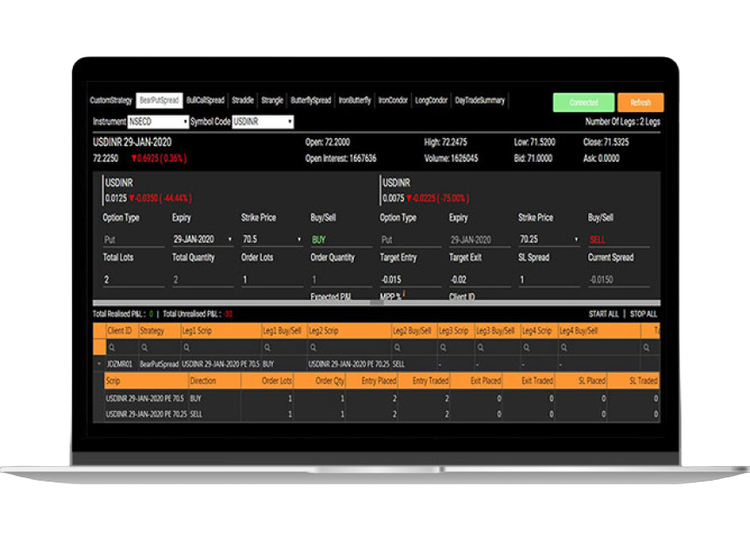Click the Total Lots input field
This screenshot has width=750, height=539.
pos(133,280)
